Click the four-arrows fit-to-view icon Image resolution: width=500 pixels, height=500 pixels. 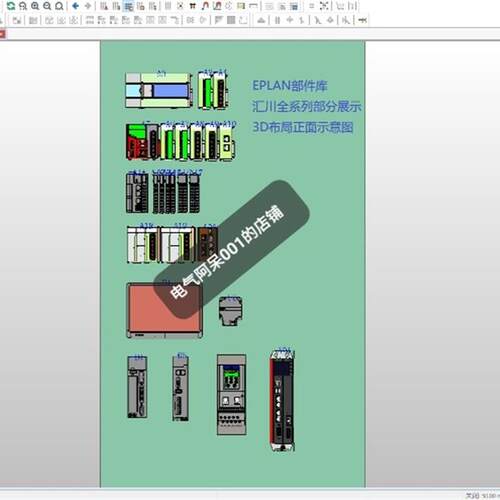click(324, 6)
